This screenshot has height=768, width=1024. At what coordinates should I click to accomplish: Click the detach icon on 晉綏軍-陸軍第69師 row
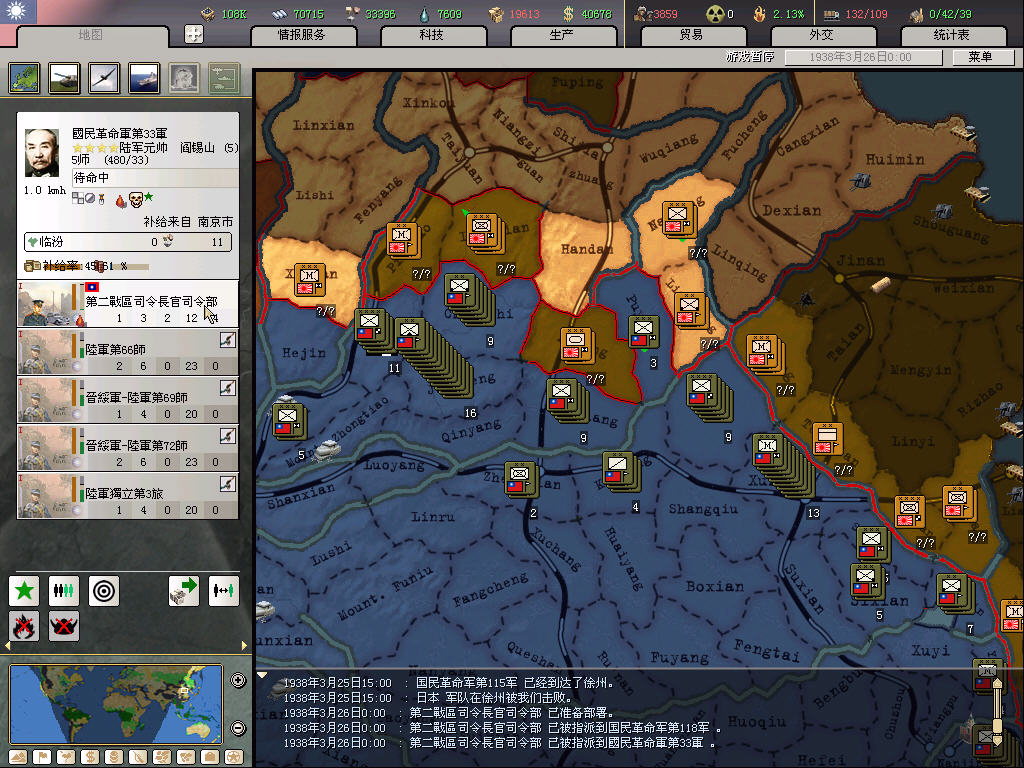tap(227, 388)
